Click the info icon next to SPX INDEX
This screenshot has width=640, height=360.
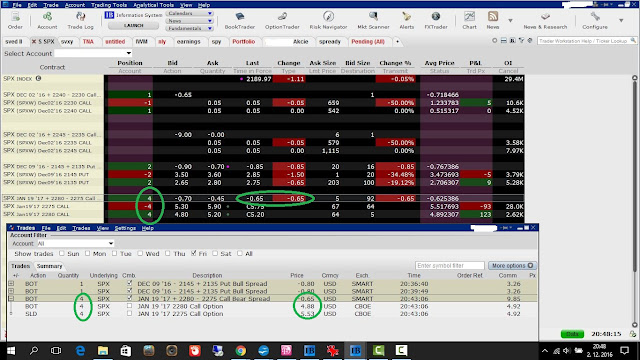point(38,78)
